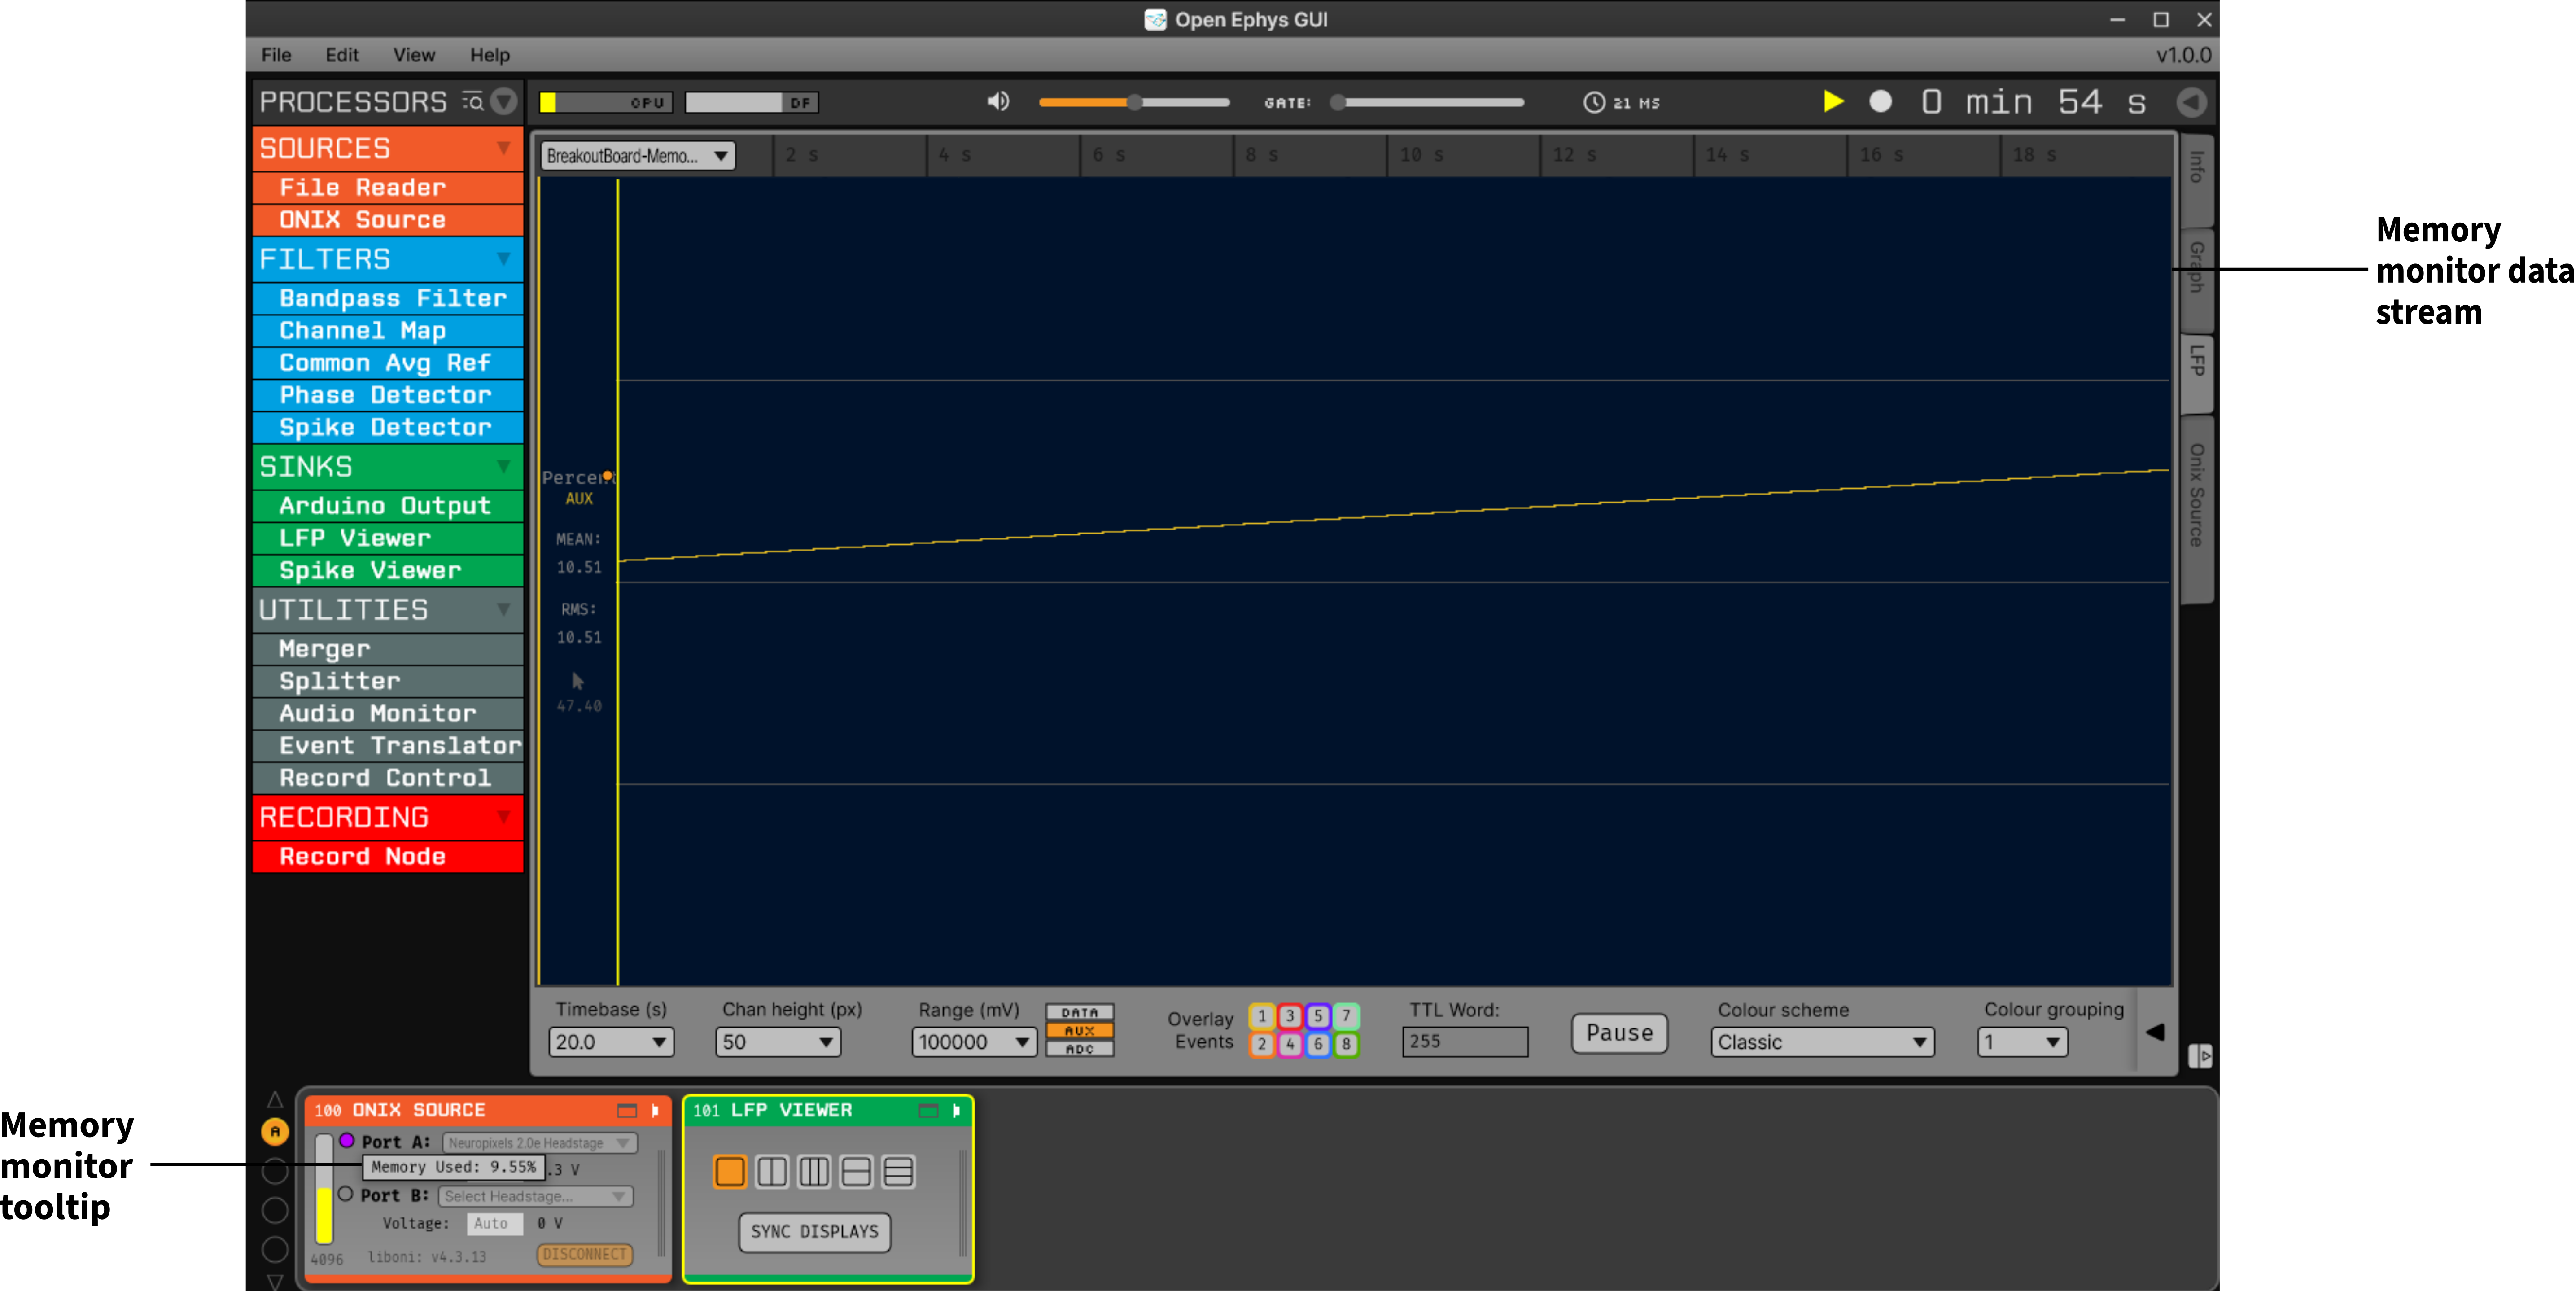Click the processor list search icon
The image size is (2576, 1291).
tap(472, 101)
